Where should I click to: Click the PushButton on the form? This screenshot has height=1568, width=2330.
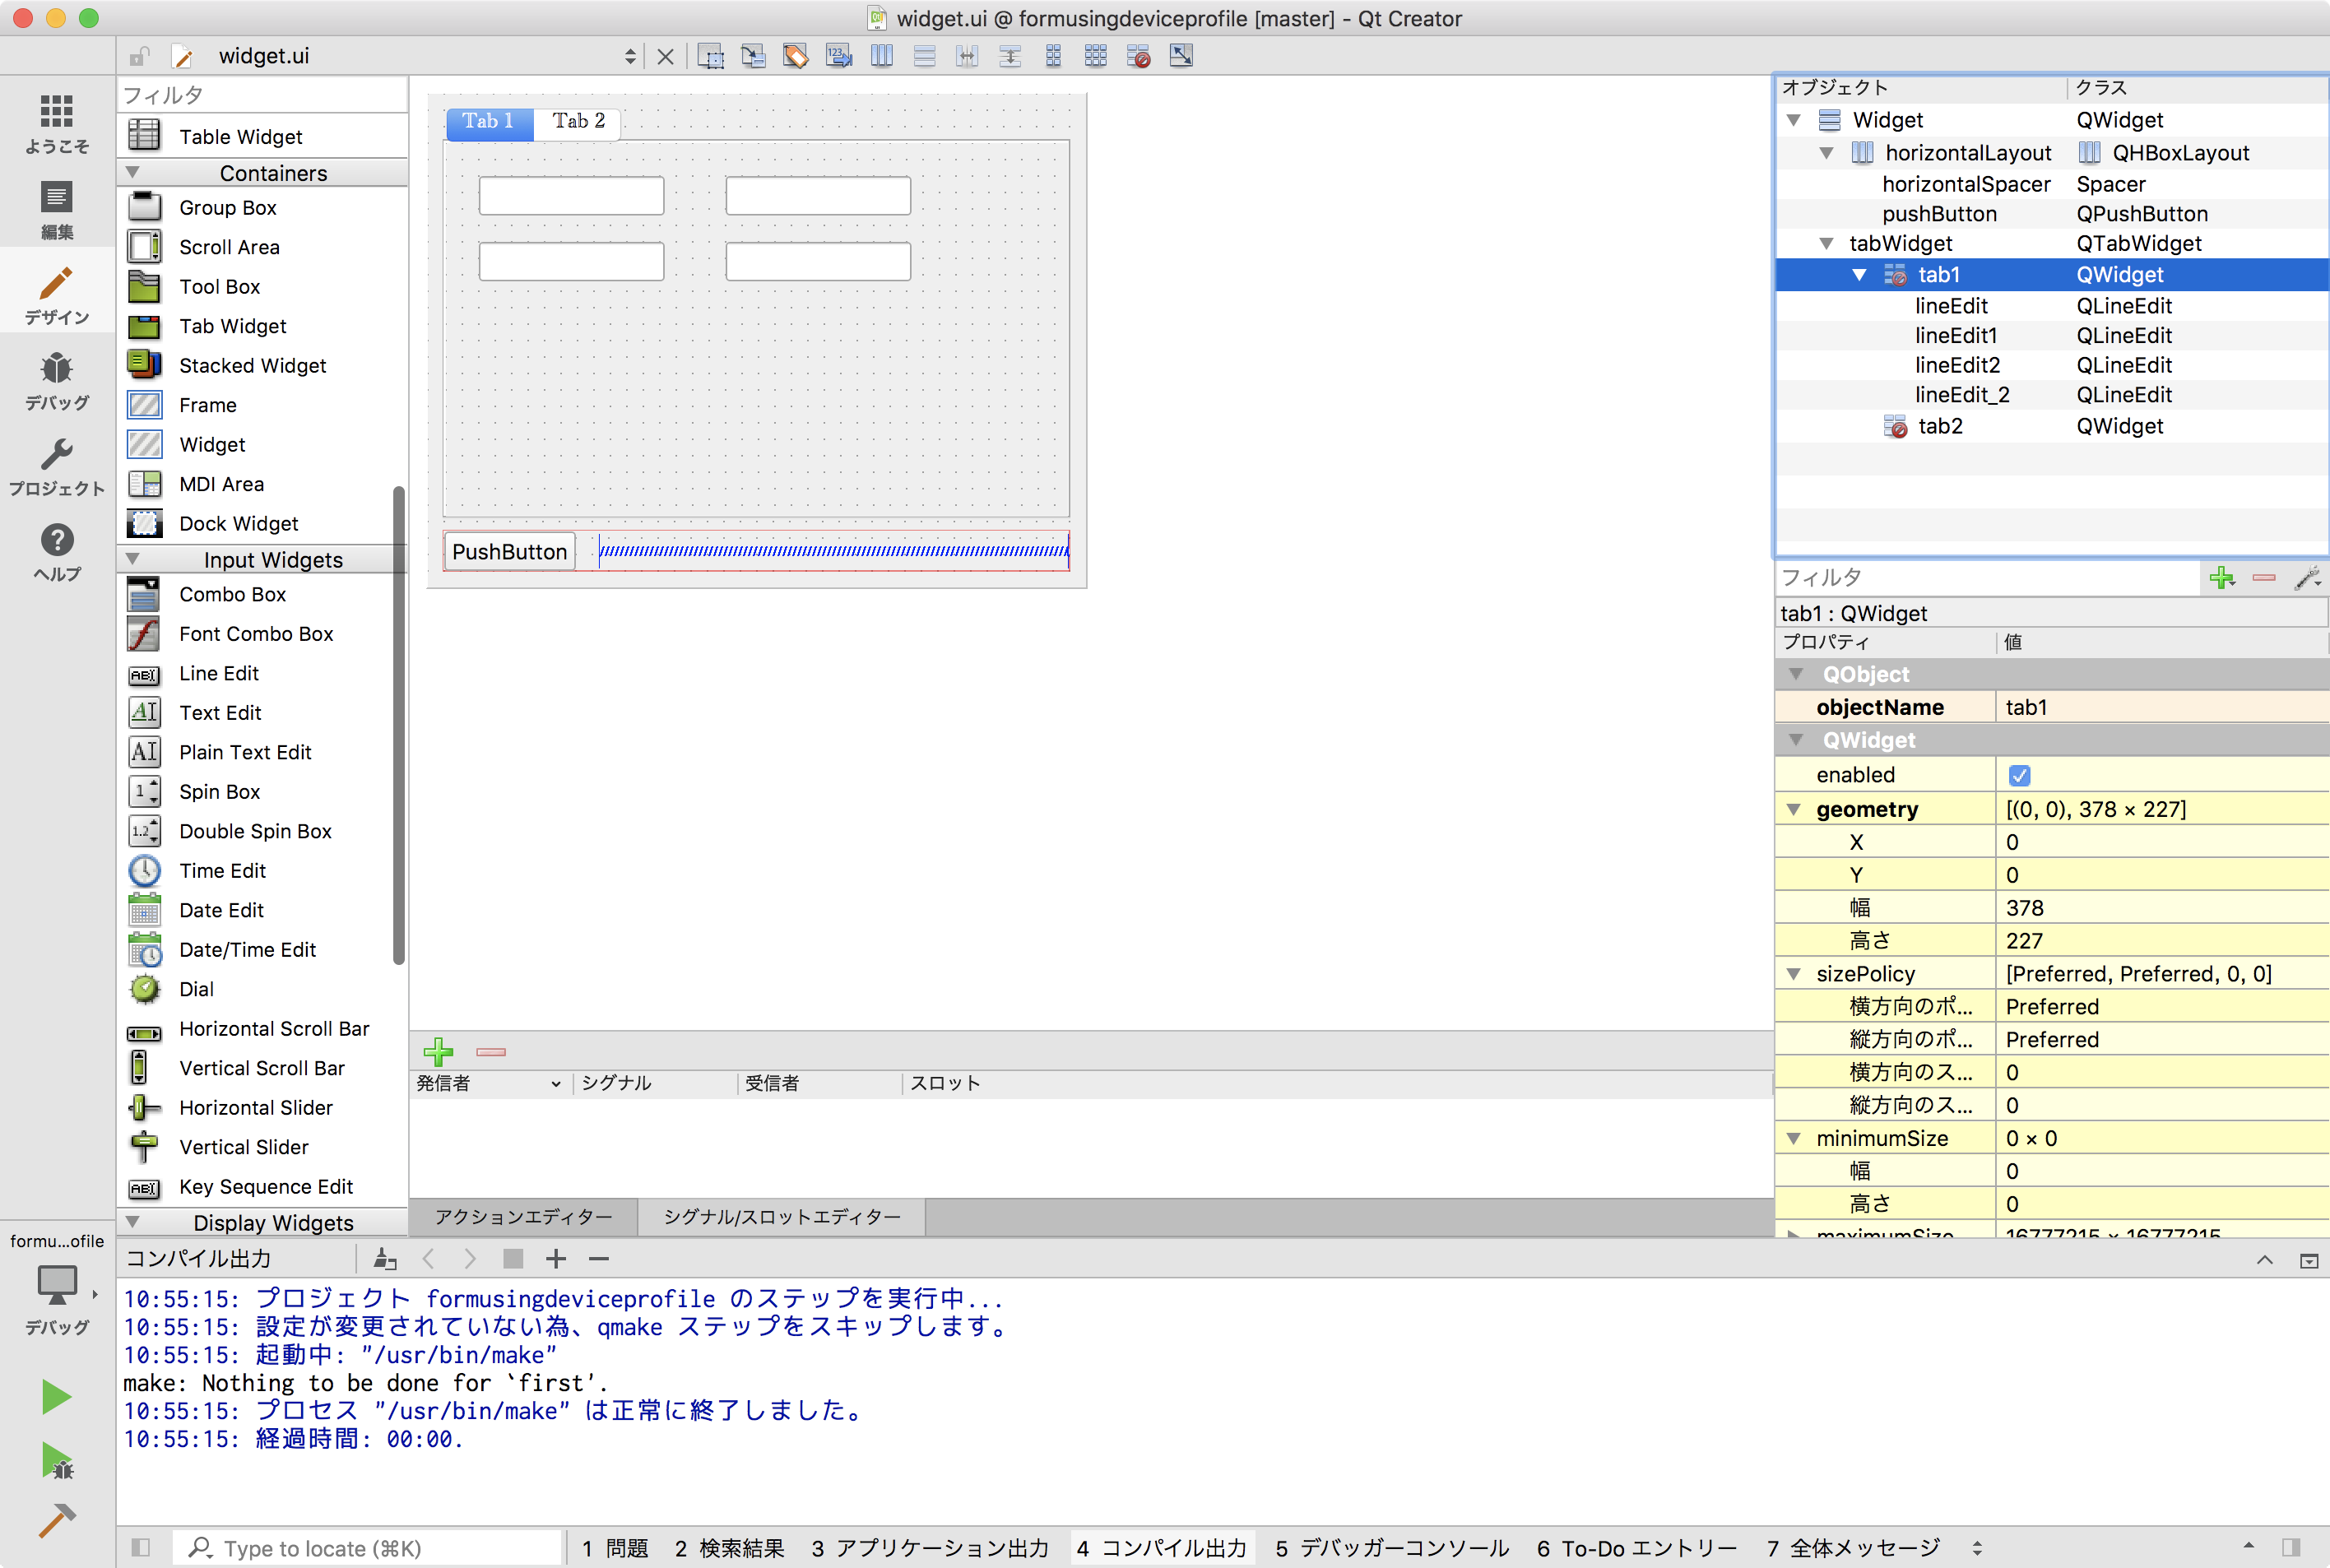point(509,552)
